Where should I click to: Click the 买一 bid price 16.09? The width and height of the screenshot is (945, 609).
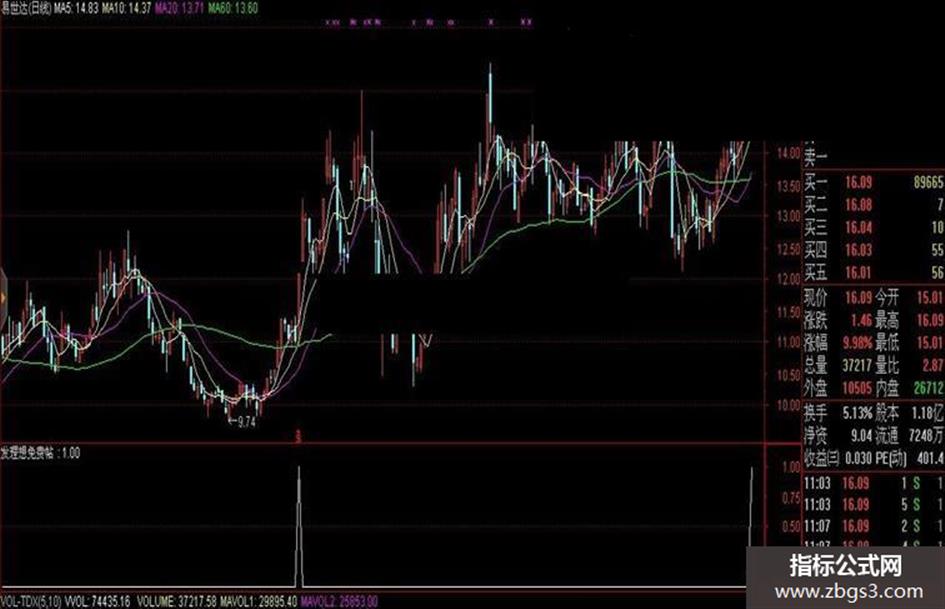click(x=858, y=182)
